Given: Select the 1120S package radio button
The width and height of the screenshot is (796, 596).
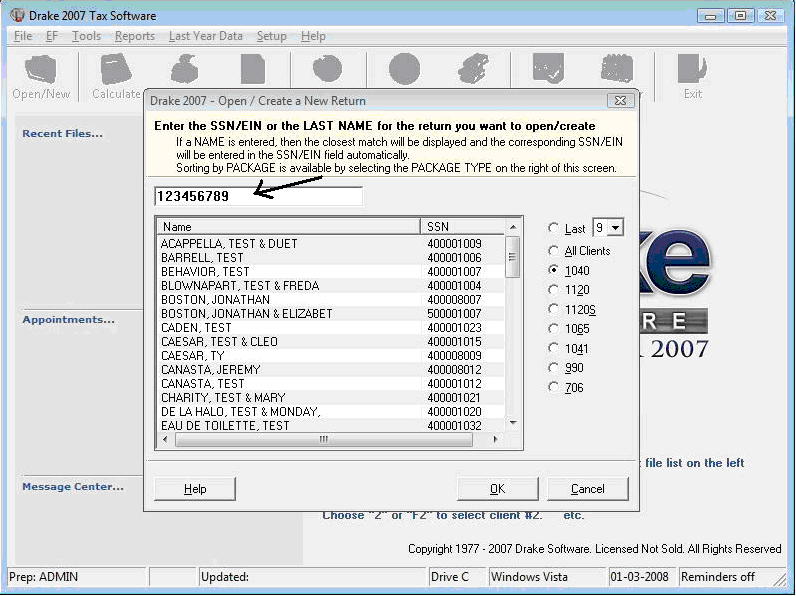Looking at the screenshot, I should (x=553, y=309).
